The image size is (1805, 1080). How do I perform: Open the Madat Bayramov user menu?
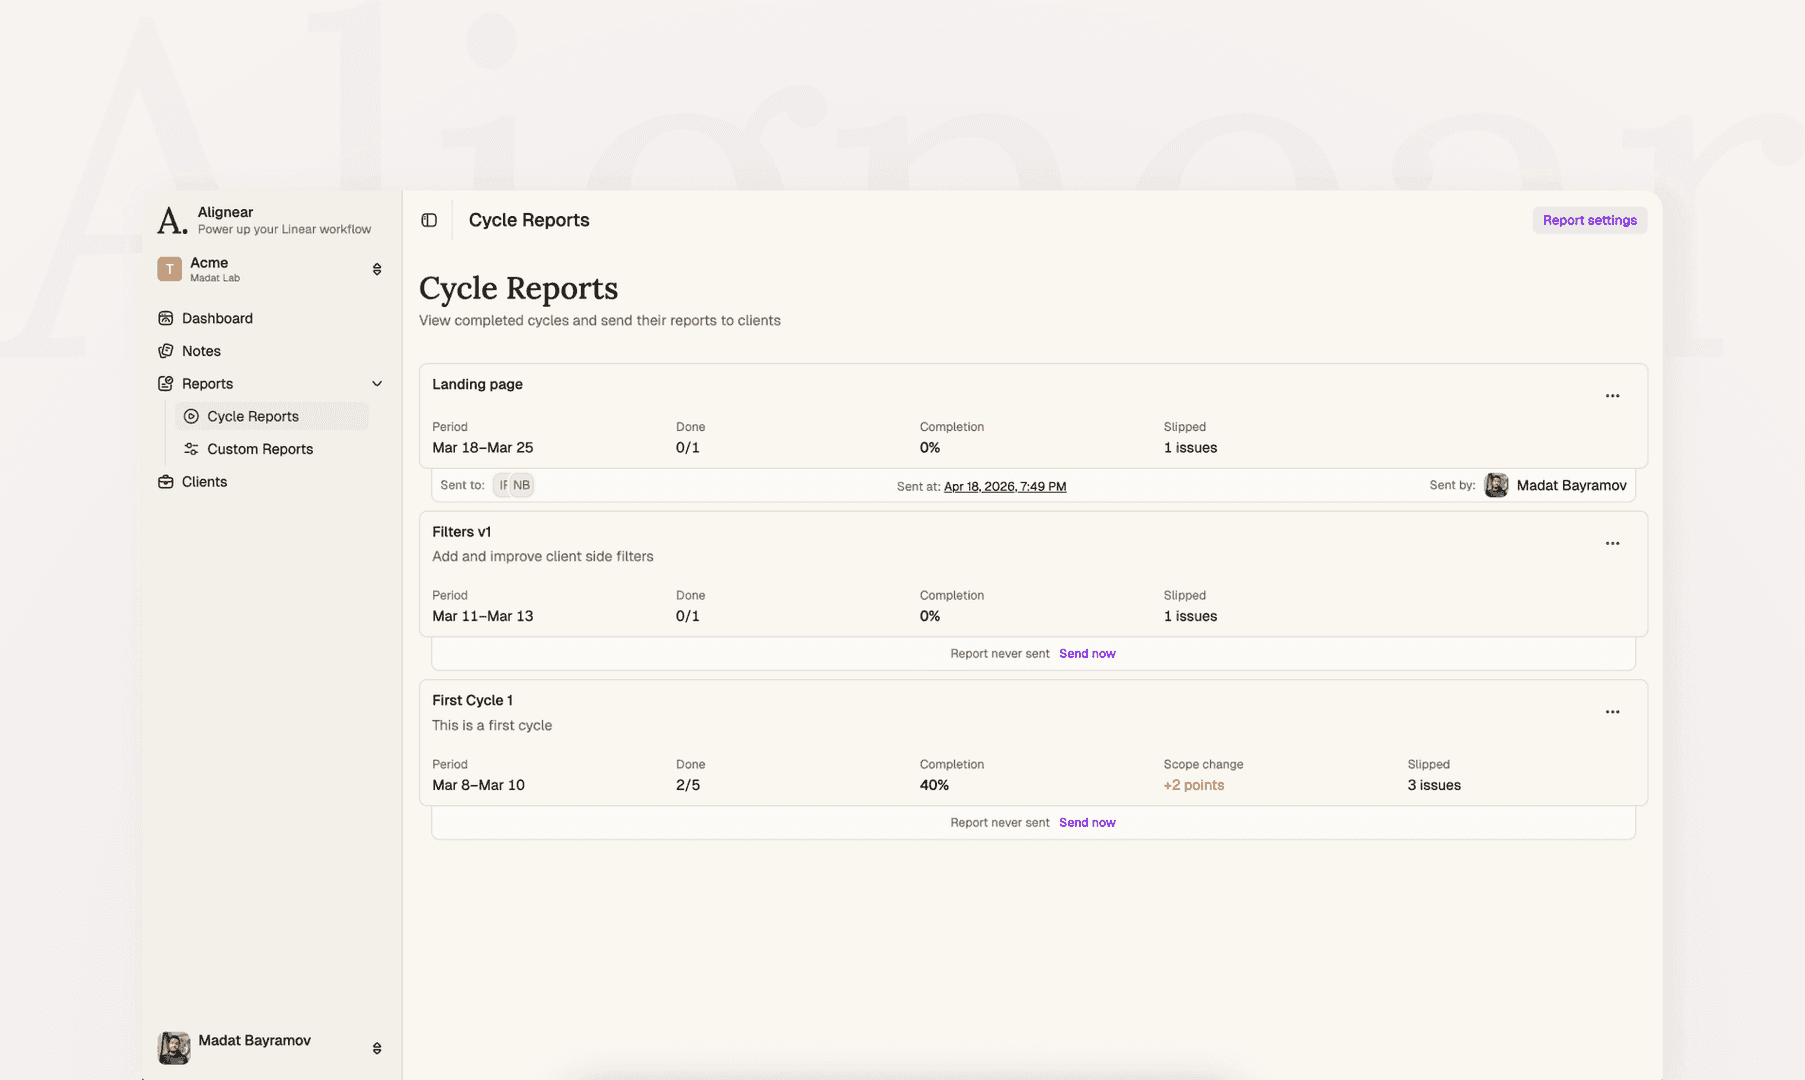pyautogui.click(x=270, y=1048)
